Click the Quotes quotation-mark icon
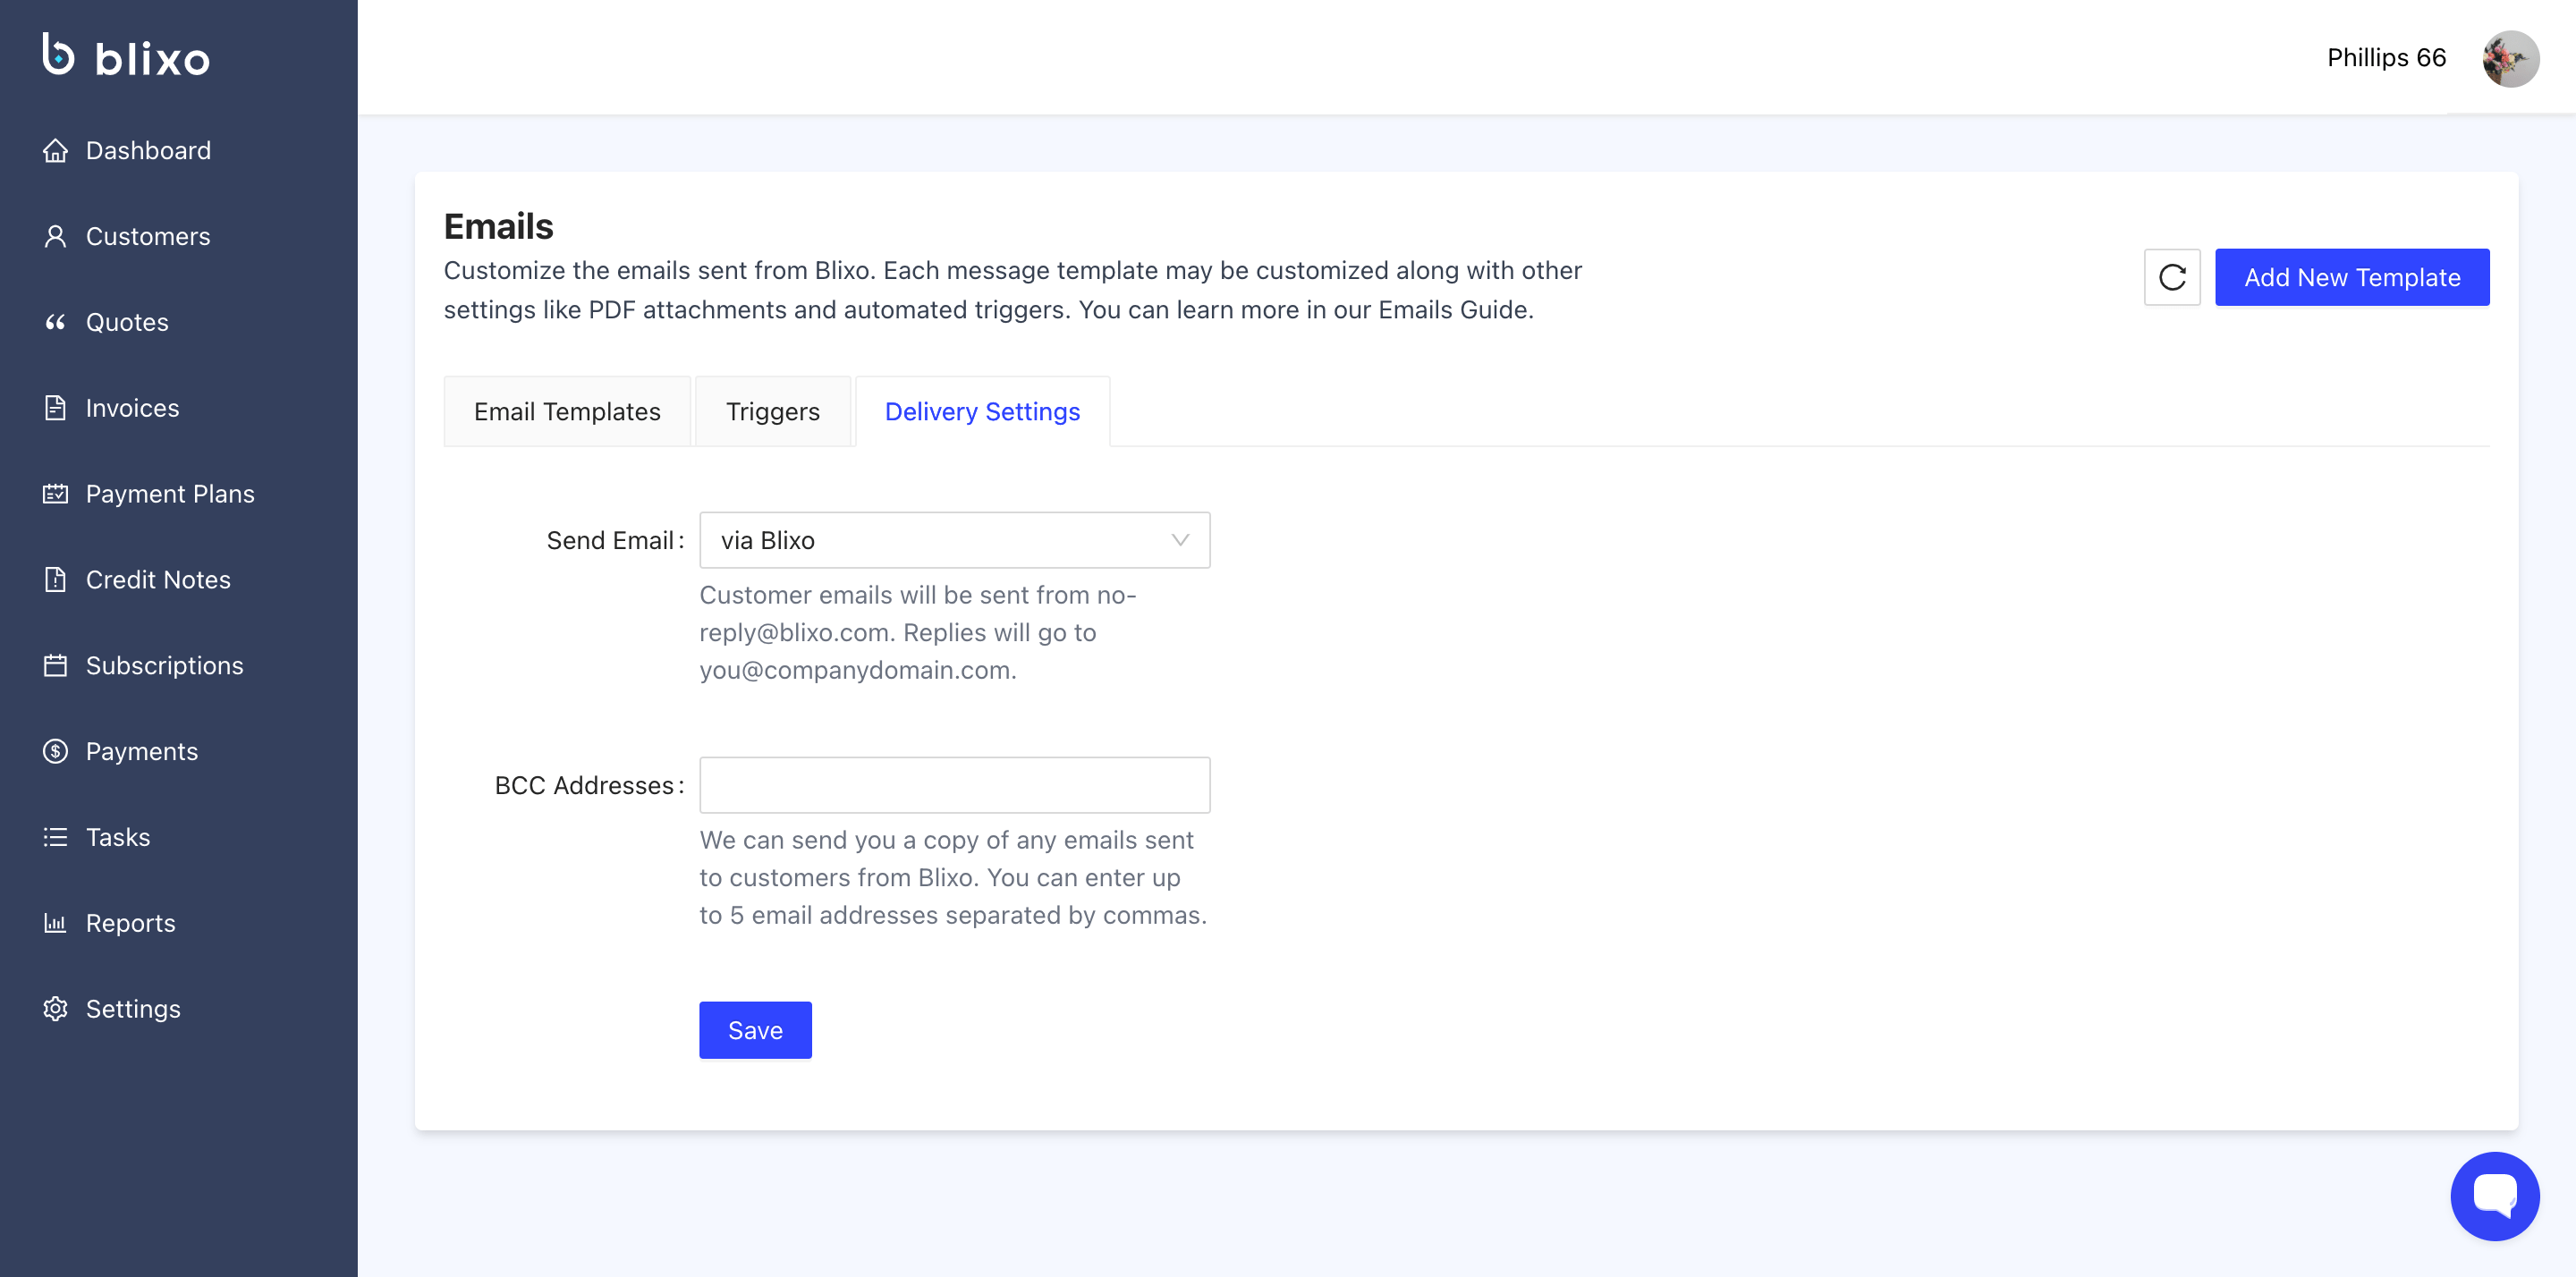Screen dimensions: 2576x1277 (x=55, y=322)
